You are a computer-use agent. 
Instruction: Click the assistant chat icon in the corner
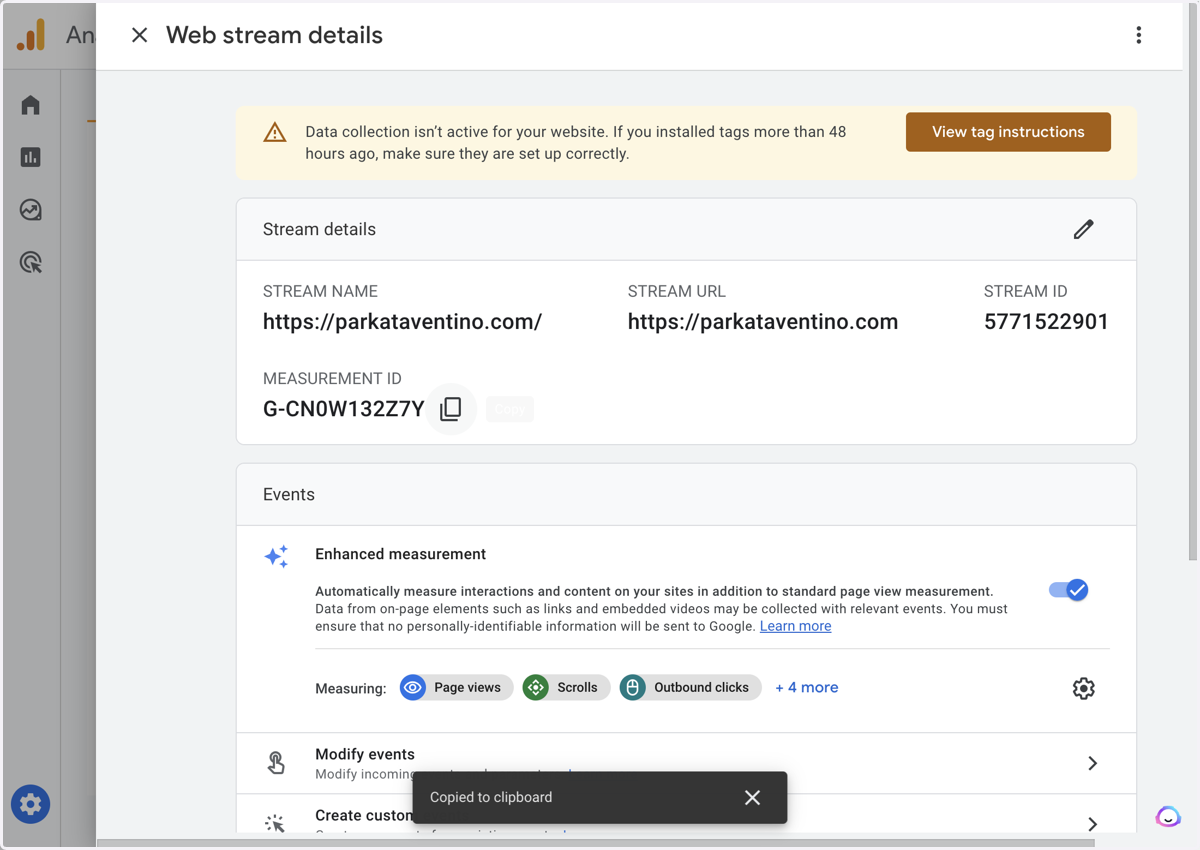point(1167,817)
